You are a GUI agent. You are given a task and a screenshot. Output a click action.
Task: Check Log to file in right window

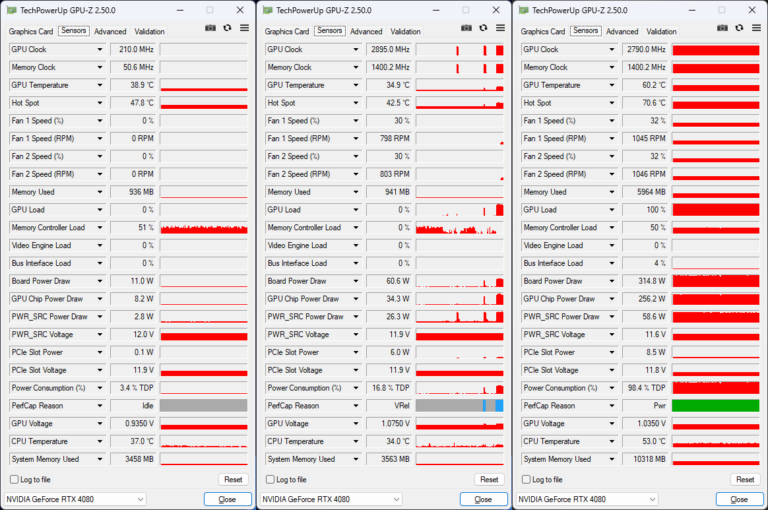point(526,480)
